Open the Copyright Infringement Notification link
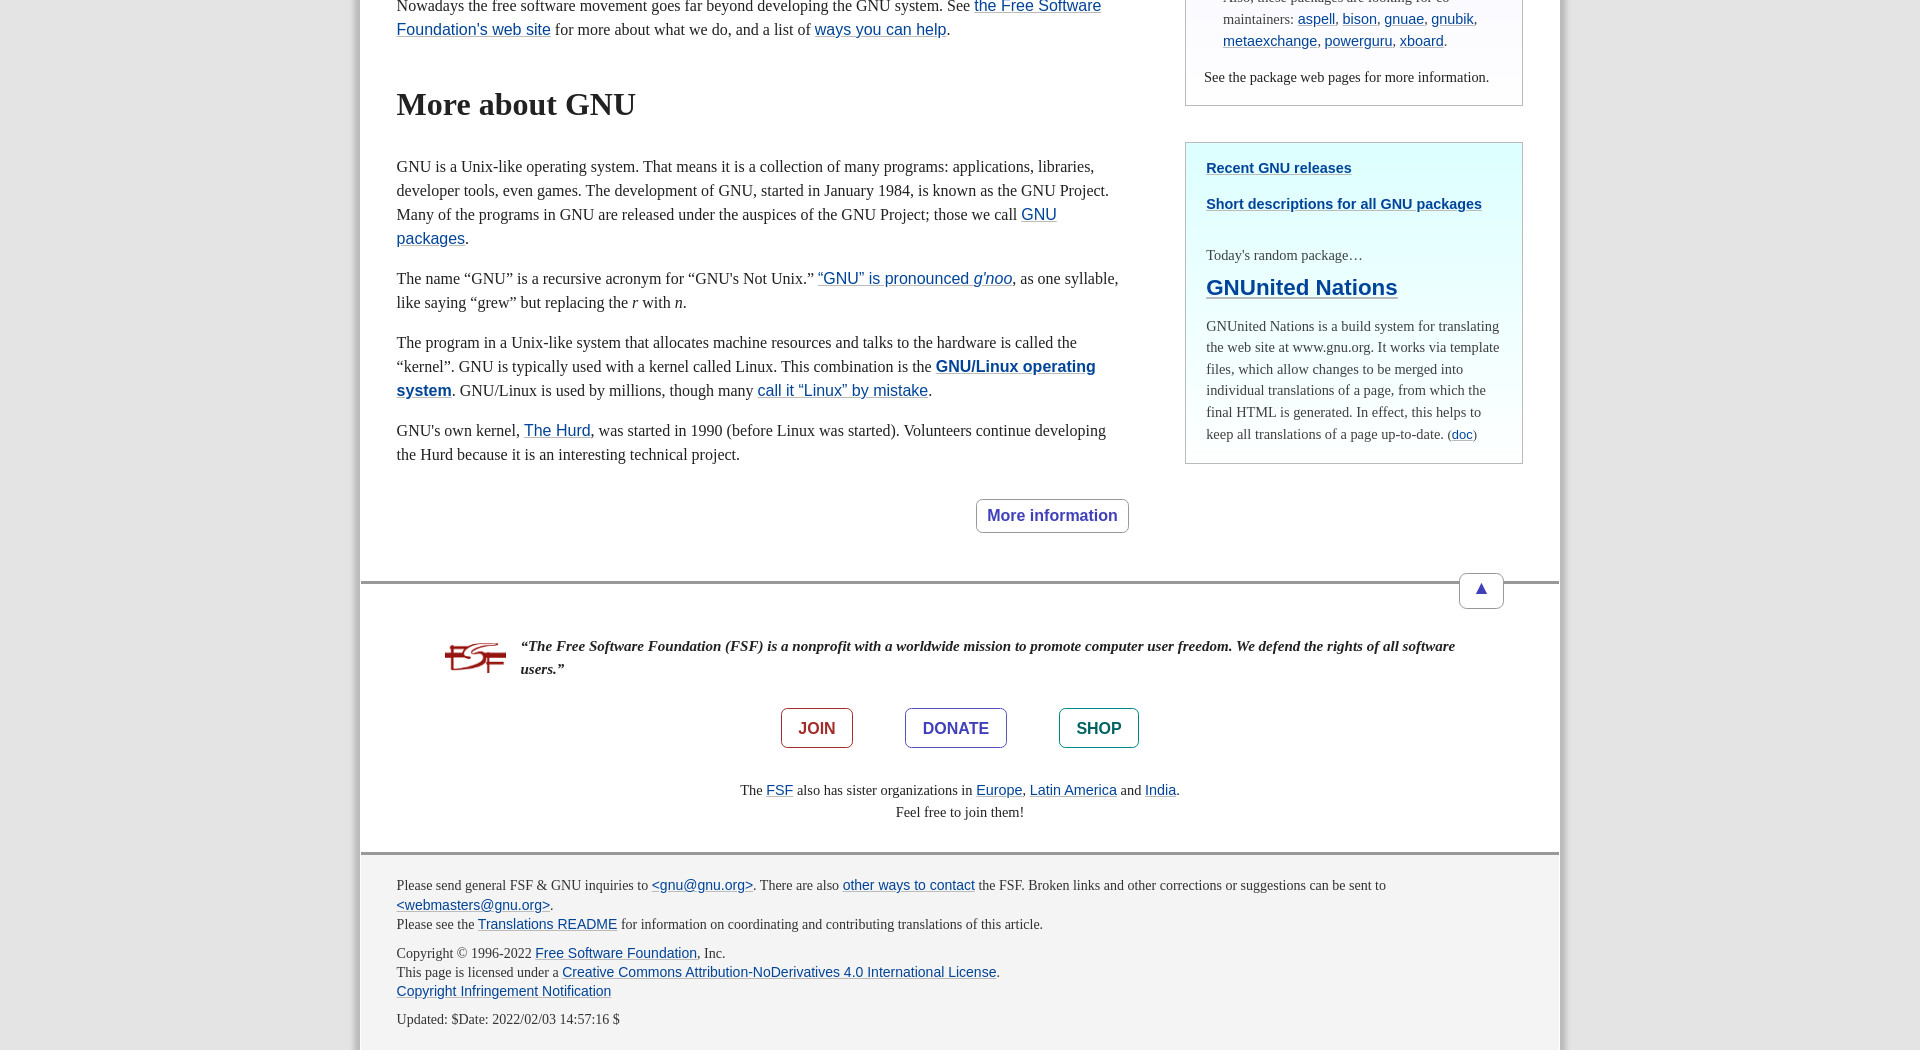Viewport: 1920px width, 1050px height. (503, 991)
